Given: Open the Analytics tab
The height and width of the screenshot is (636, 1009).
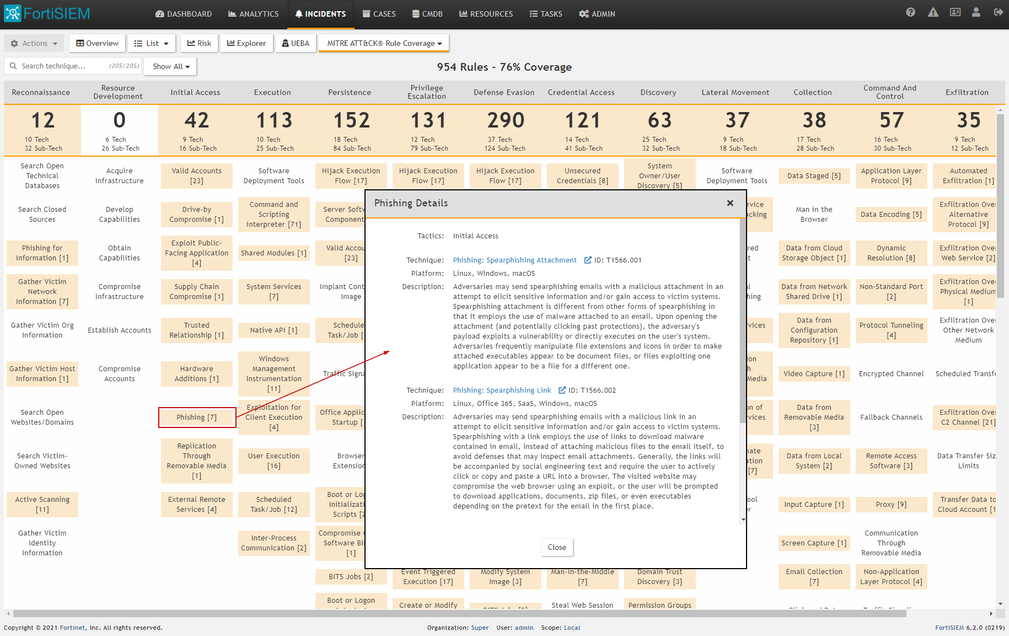Looking at the screenshot, I should [254, 14].
